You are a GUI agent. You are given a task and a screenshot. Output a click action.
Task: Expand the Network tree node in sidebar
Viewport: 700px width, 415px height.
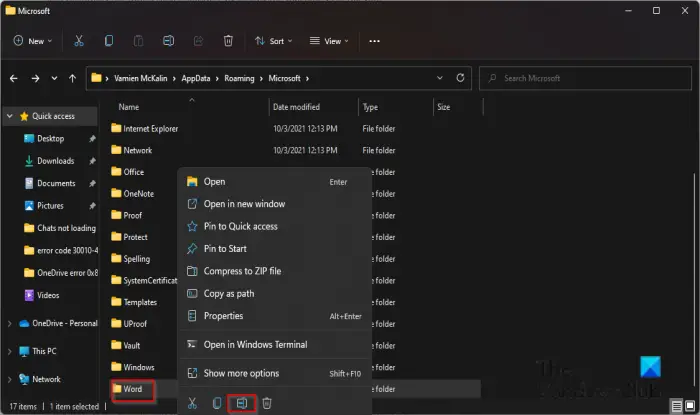[x=9, y=380]
